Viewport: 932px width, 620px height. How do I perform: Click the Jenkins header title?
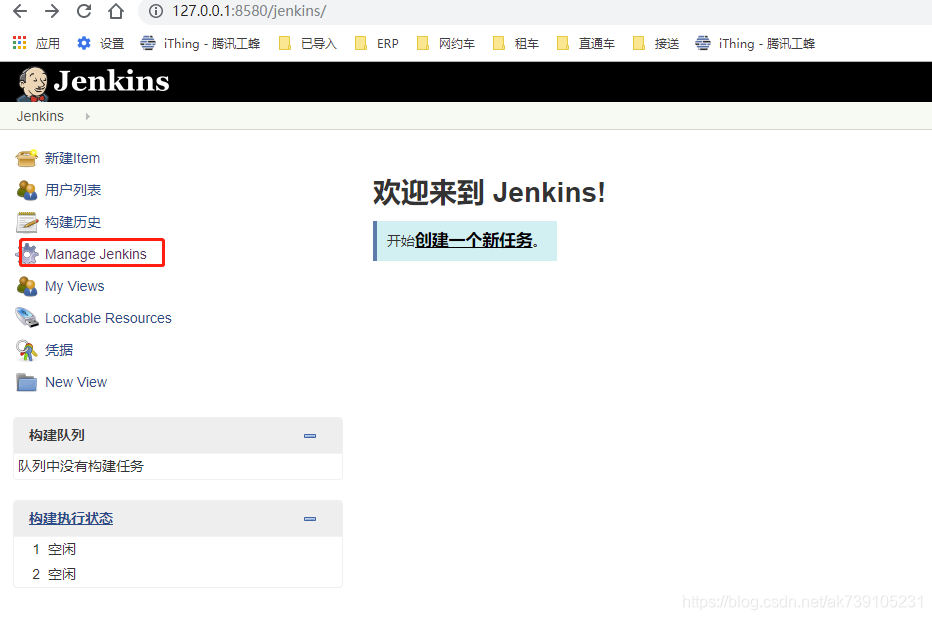pyautogui.click(x=112, y=81)
